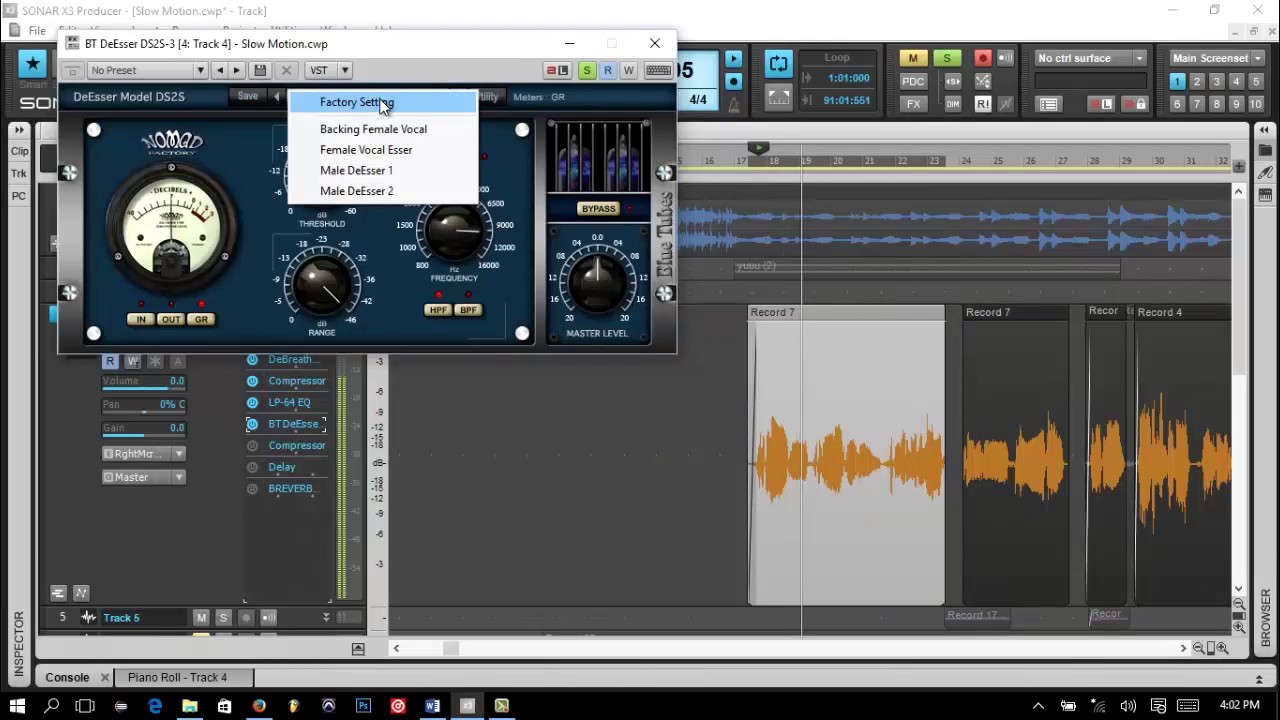
Task: Enable the BPF filter button
Action: [x=468, y=310]
